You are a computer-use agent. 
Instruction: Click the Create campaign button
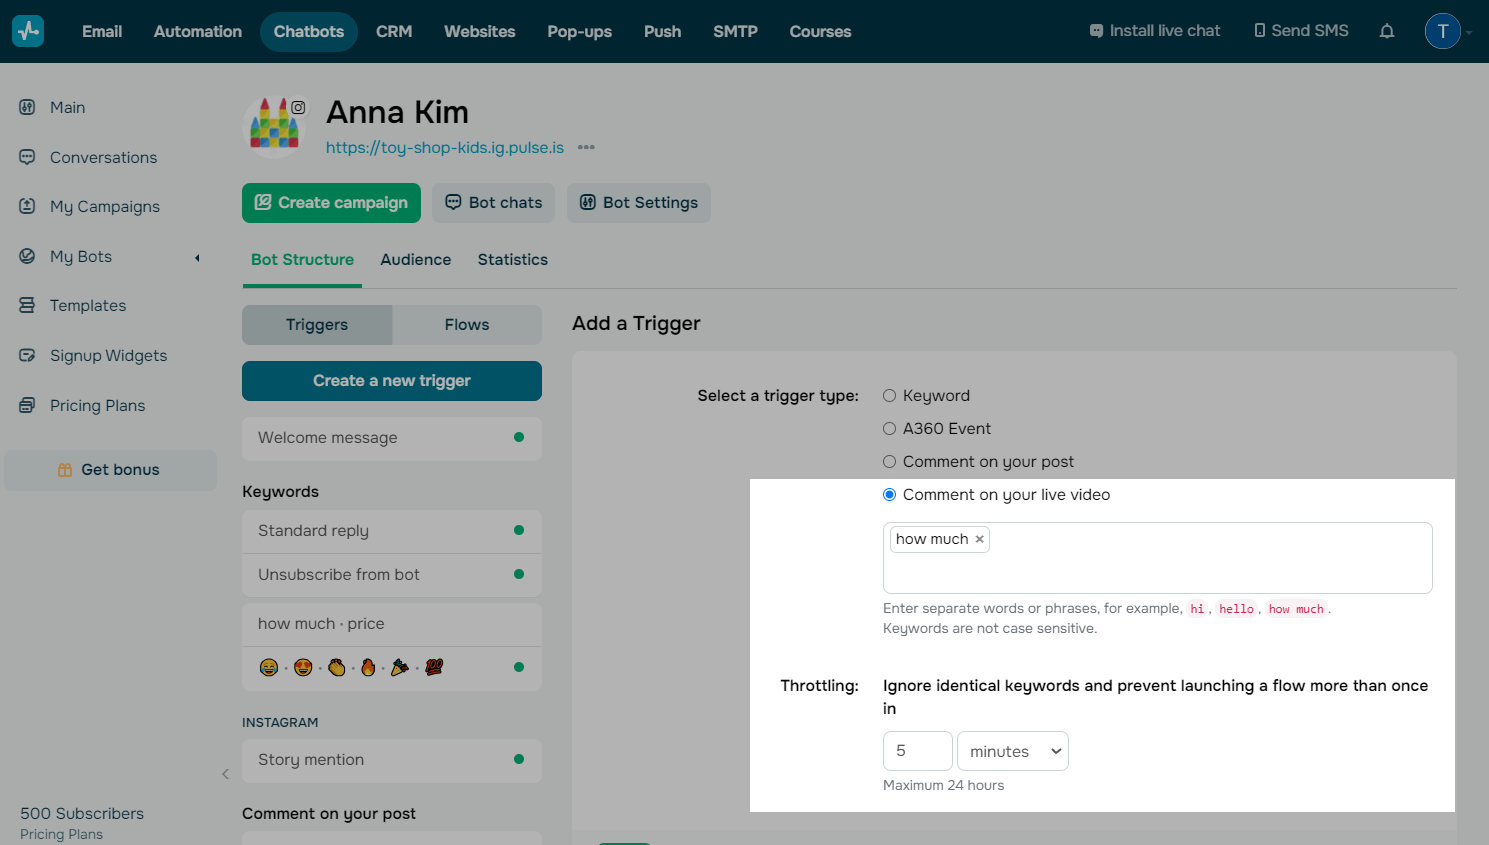point(331,203)
